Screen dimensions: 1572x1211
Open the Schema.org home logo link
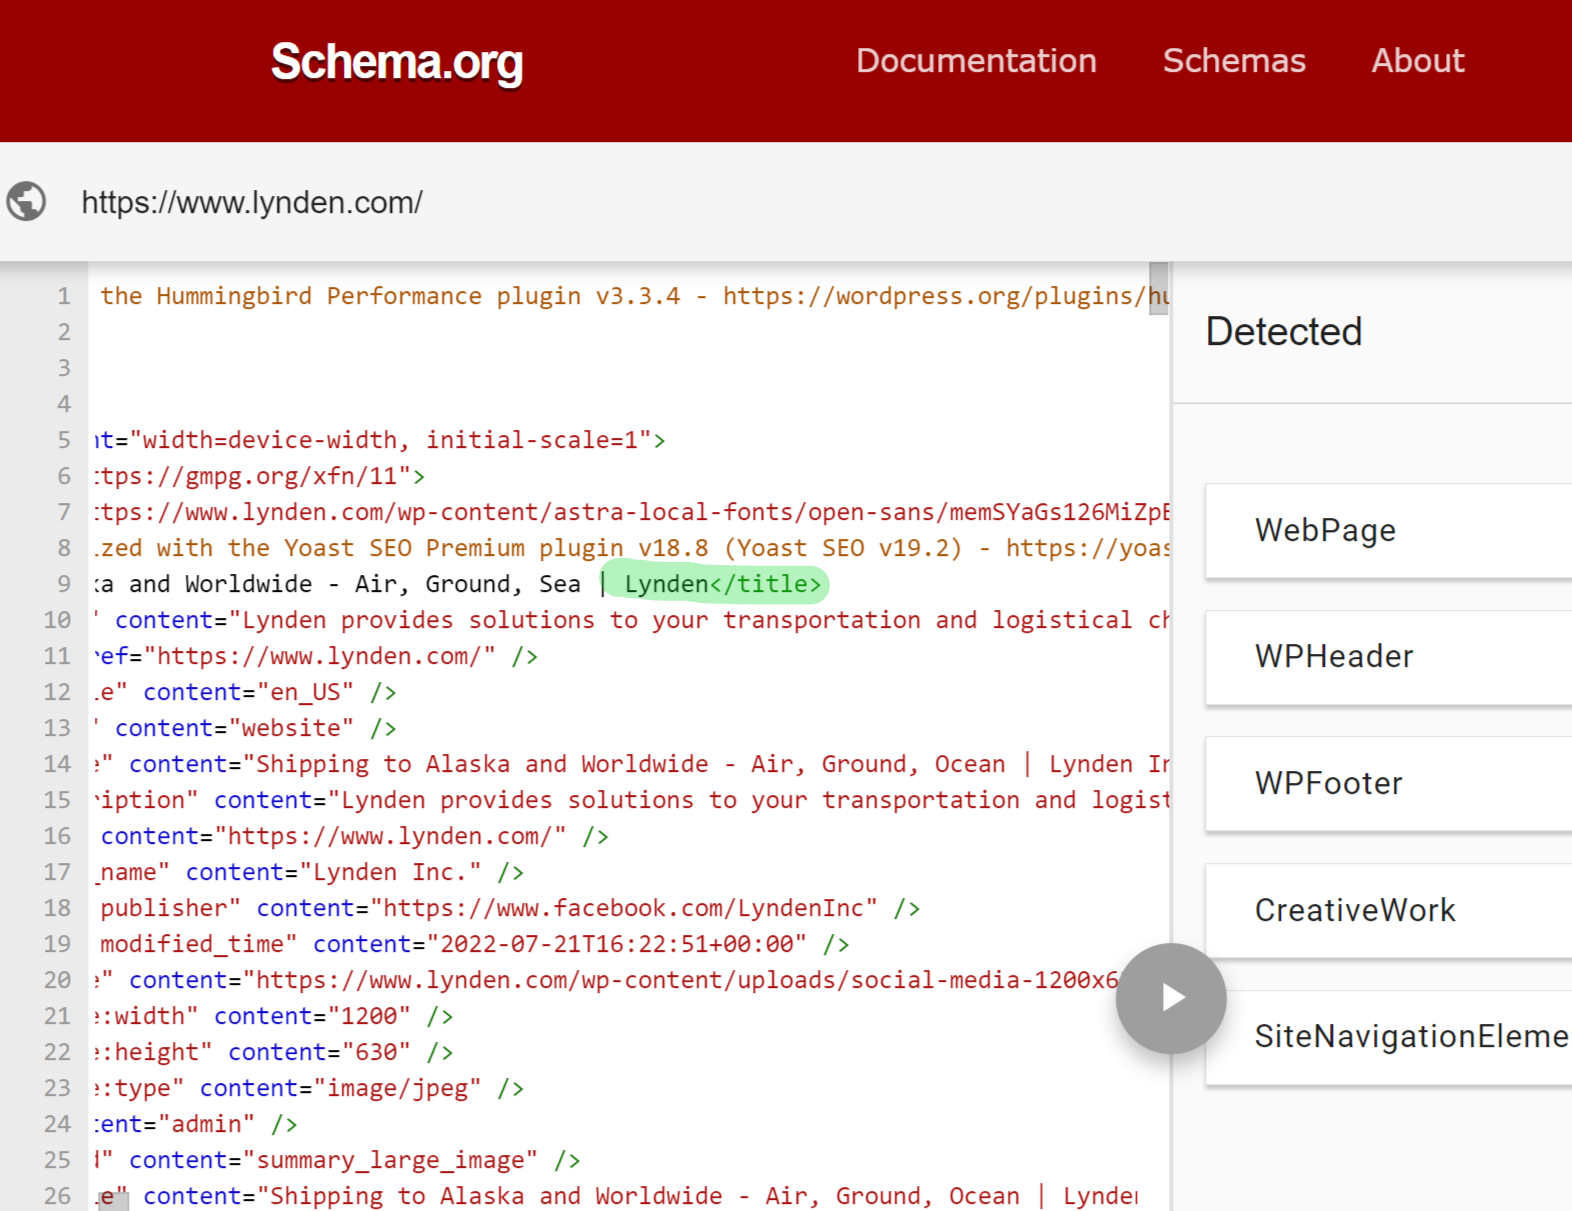point(396,62)
